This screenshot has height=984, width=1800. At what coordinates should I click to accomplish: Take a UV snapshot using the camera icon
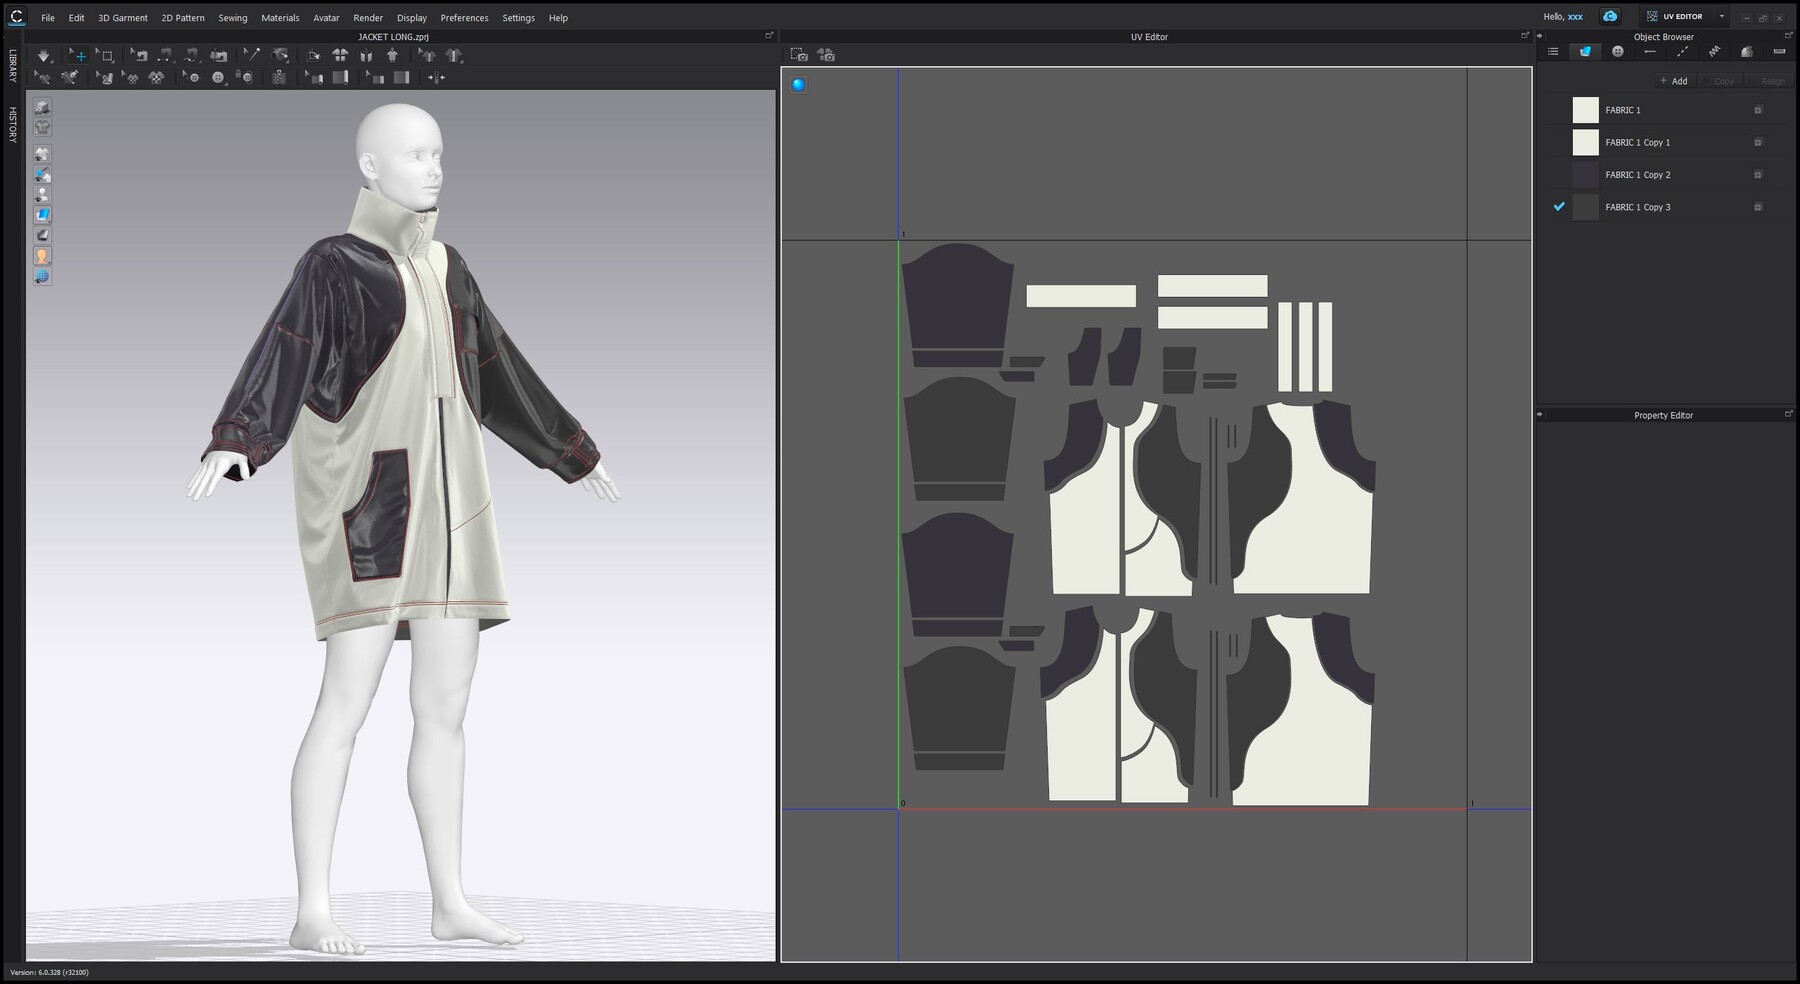click(x=800, y=55)
